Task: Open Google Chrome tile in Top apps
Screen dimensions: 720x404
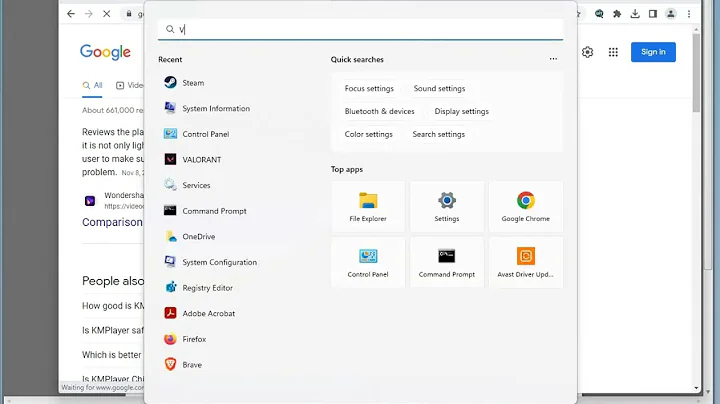Action: click(x=526, y=207)
